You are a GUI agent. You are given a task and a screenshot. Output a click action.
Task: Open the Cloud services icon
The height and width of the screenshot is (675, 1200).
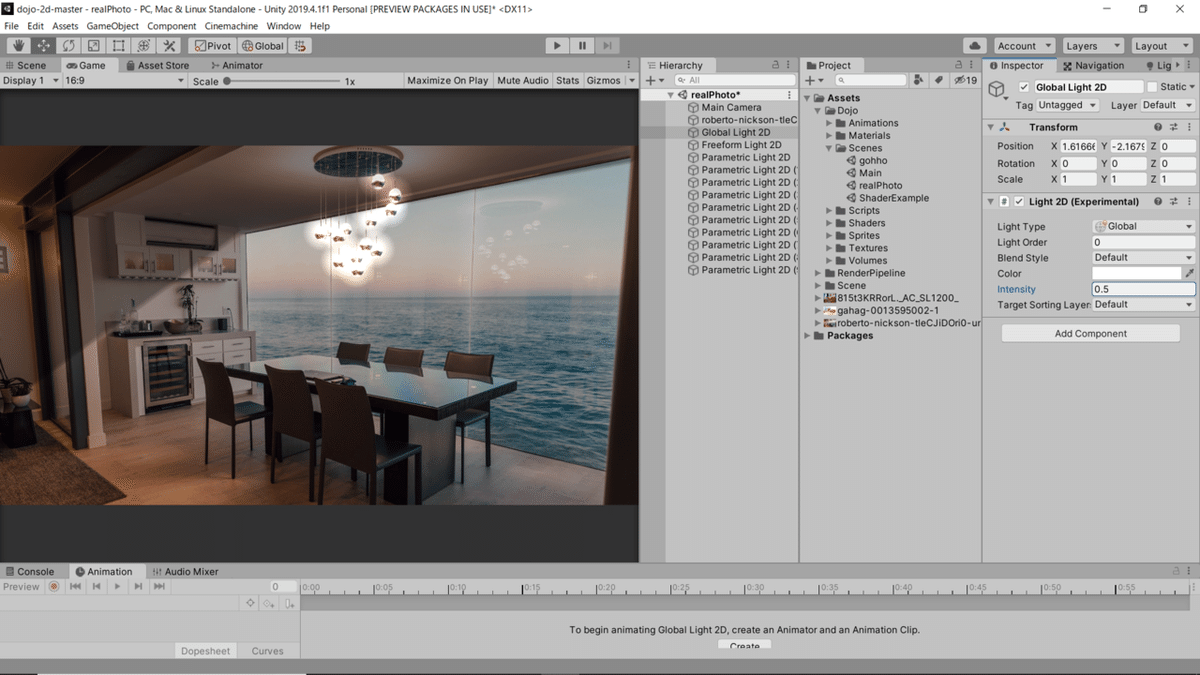(975, 46)
